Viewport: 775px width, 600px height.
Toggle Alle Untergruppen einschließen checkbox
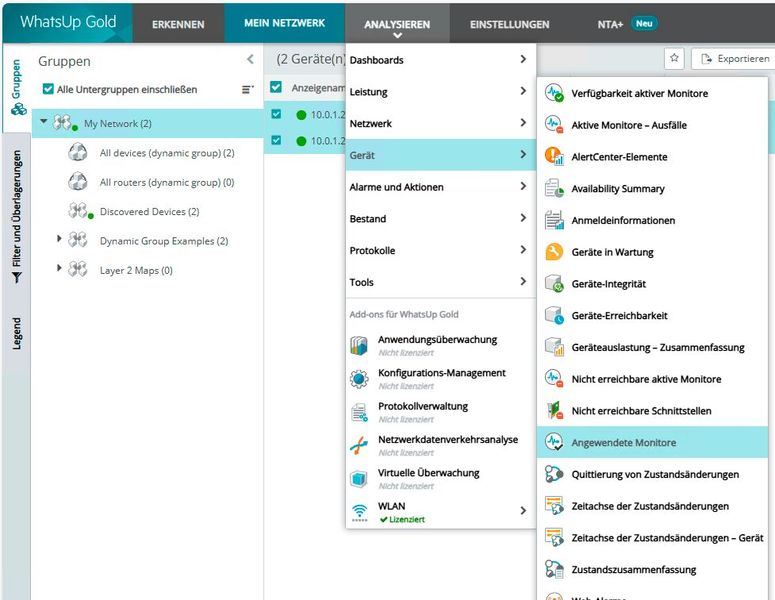[x=48, y=89]
